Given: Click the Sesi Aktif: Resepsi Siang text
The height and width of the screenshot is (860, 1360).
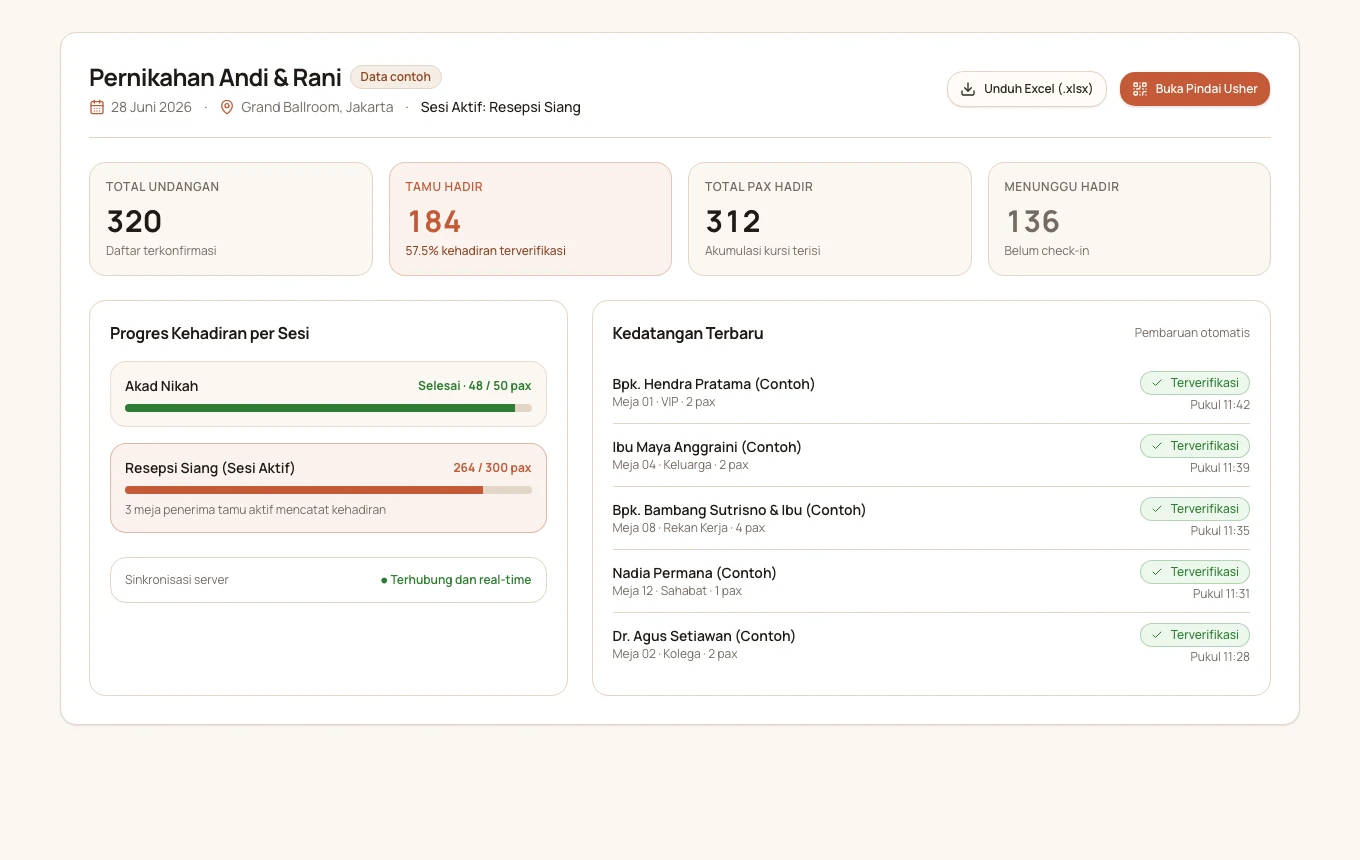Looking at the screenshot, I should 501,107.
